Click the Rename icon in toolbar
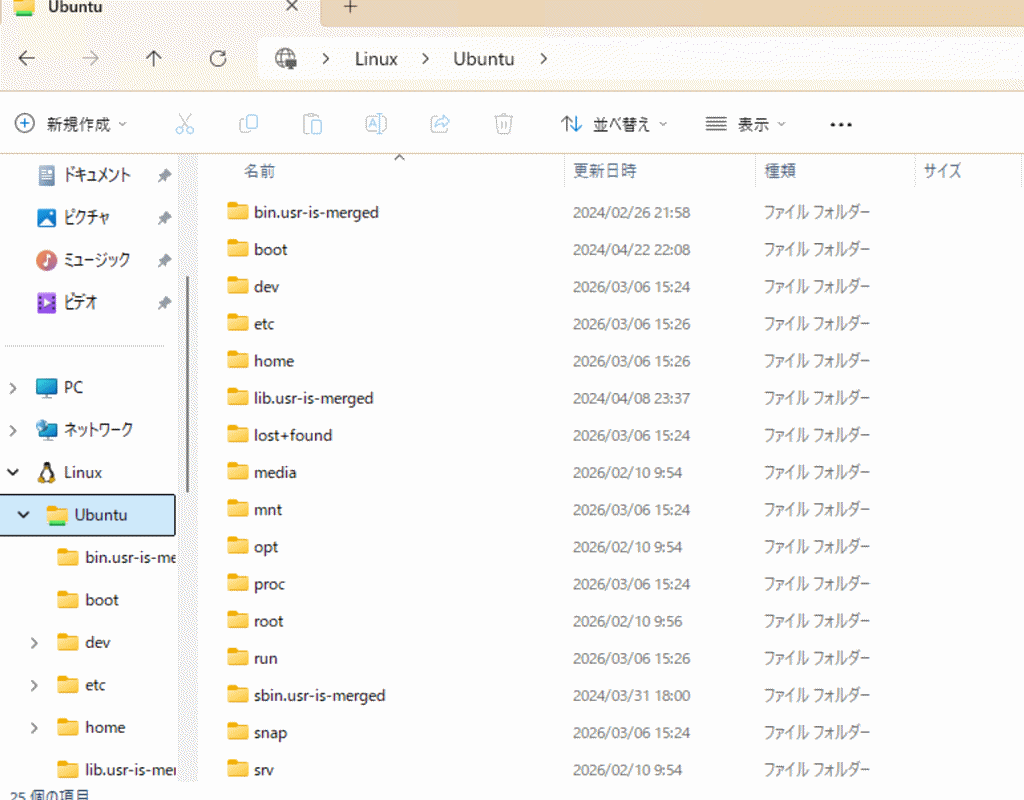The height and width of the screenshot is (800, 1024). (376, 124)
